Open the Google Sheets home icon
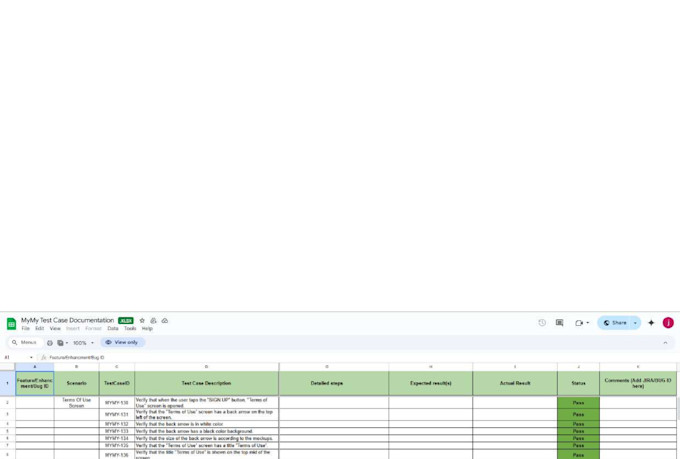The width and height of the screenshot is (680, 459). [11, 324]
